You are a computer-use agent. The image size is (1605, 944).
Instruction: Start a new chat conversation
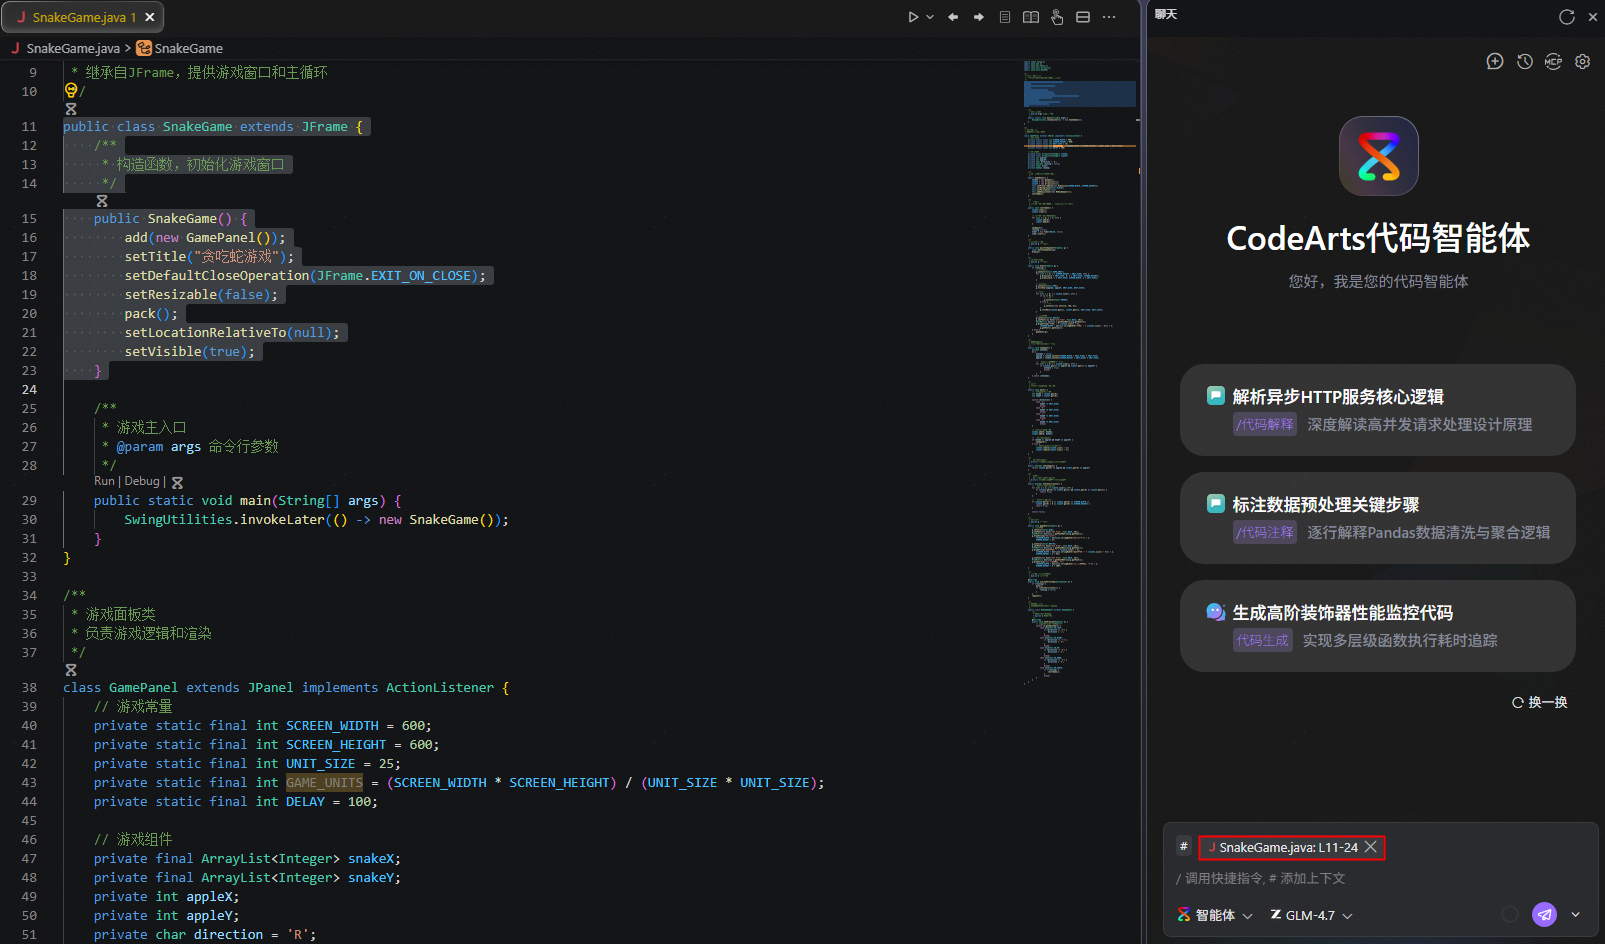point(1495,62)
